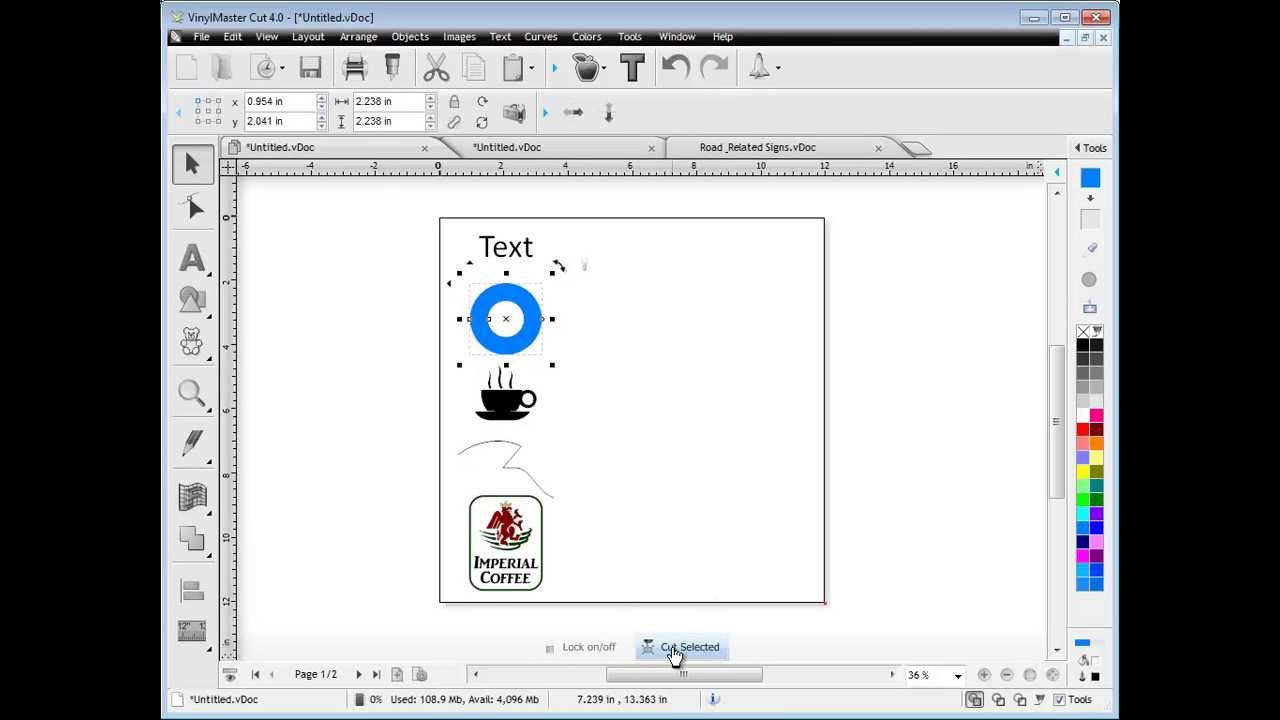Click the Redo arrow

tap(714, 68)
